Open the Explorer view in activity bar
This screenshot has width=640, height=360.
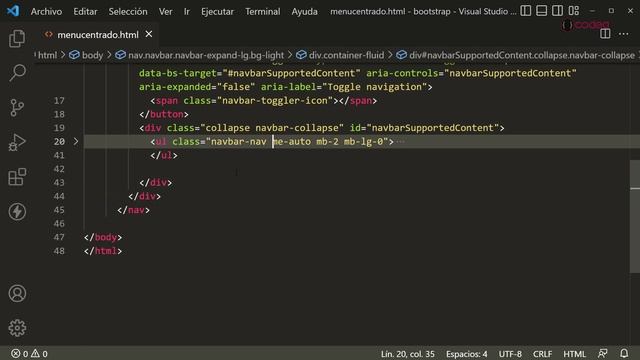(17, 39)
